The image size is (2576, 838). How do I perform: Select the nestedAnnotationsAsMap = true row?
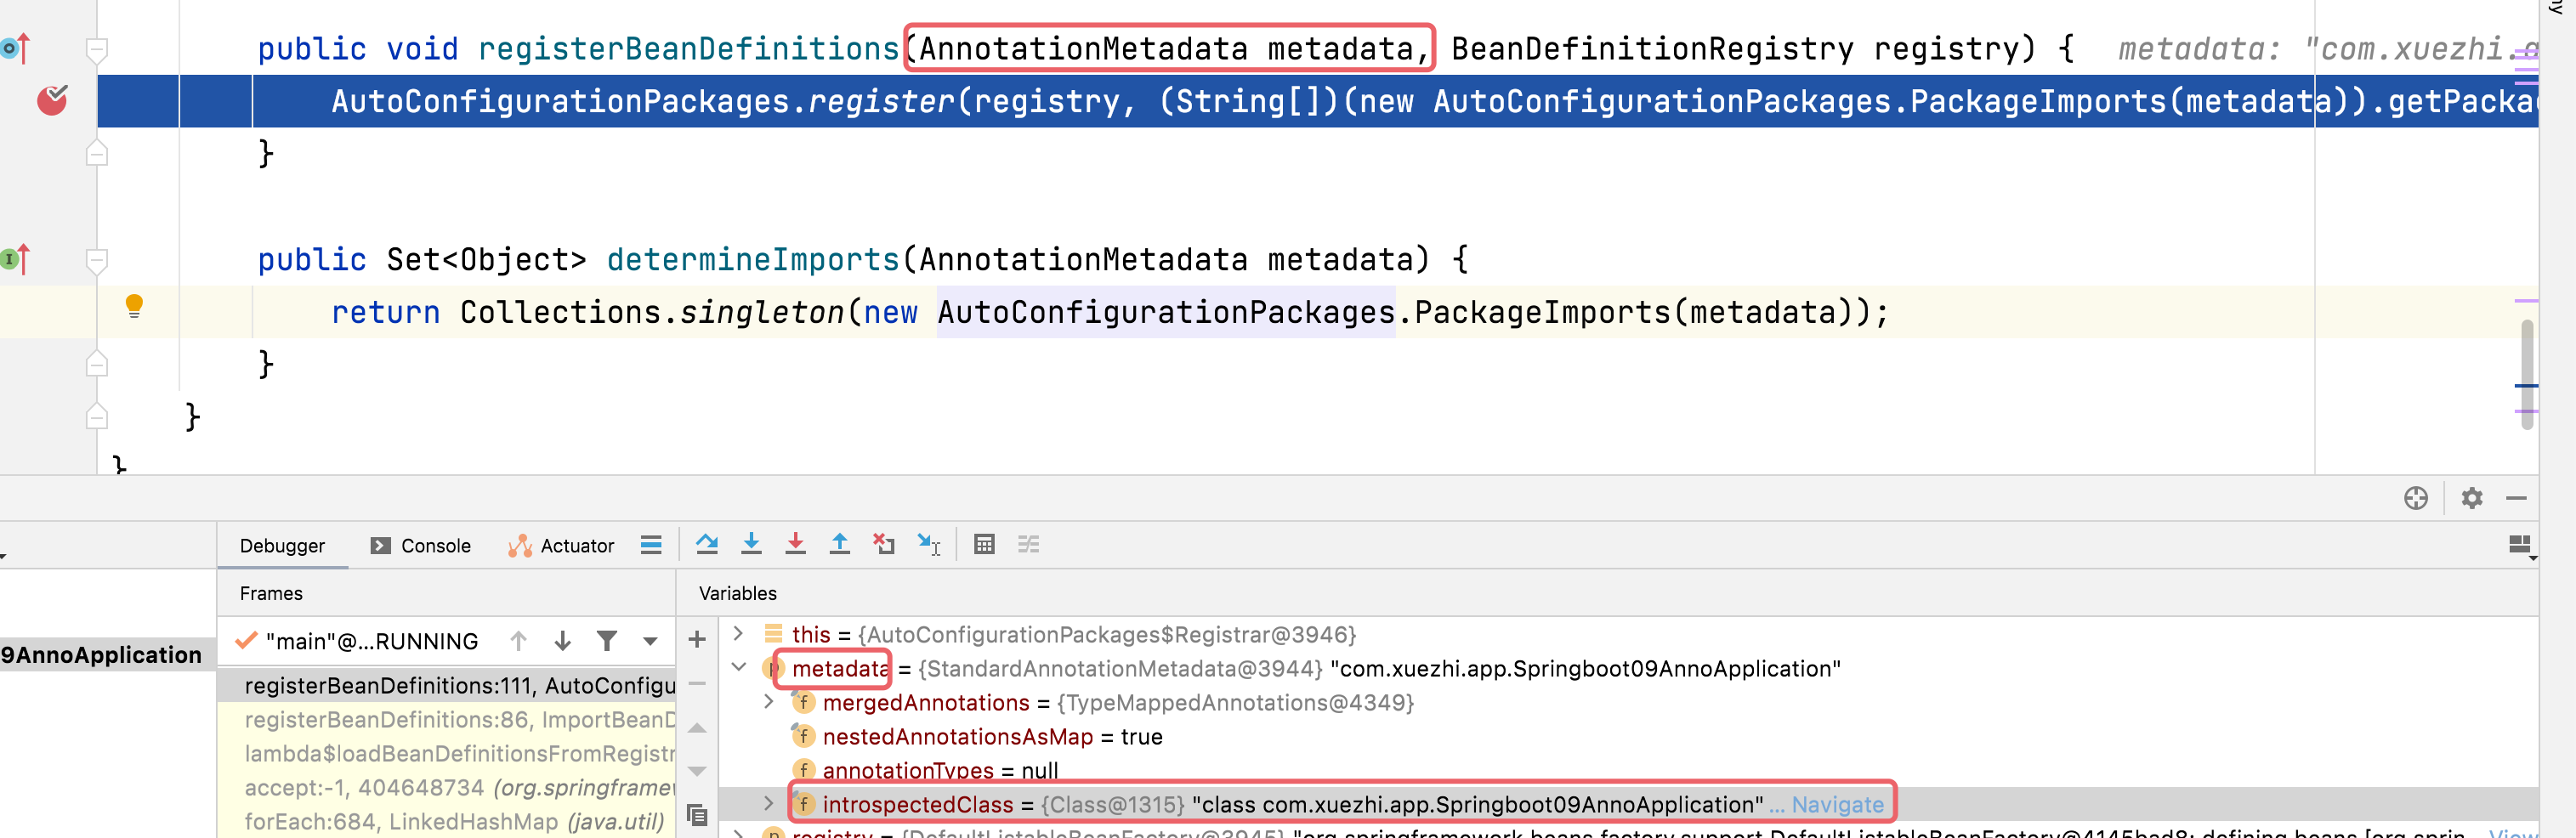click(1628, 736)
